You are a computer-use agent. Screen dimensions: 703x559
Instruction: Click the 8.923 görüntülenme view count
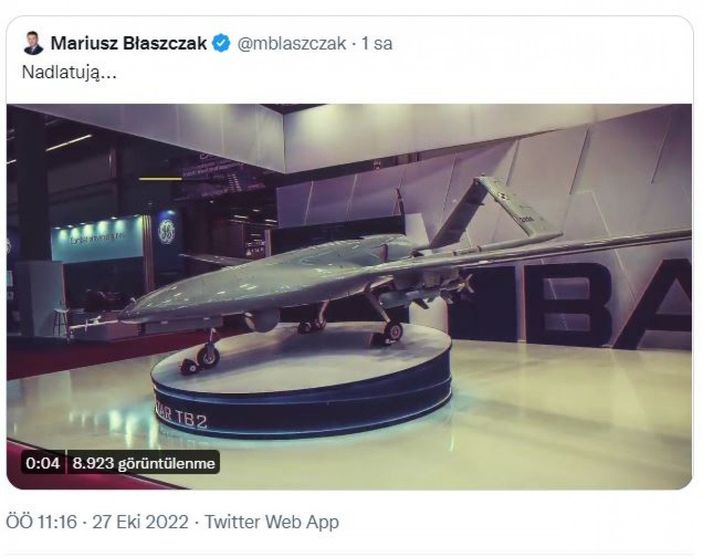click(145, 463)
